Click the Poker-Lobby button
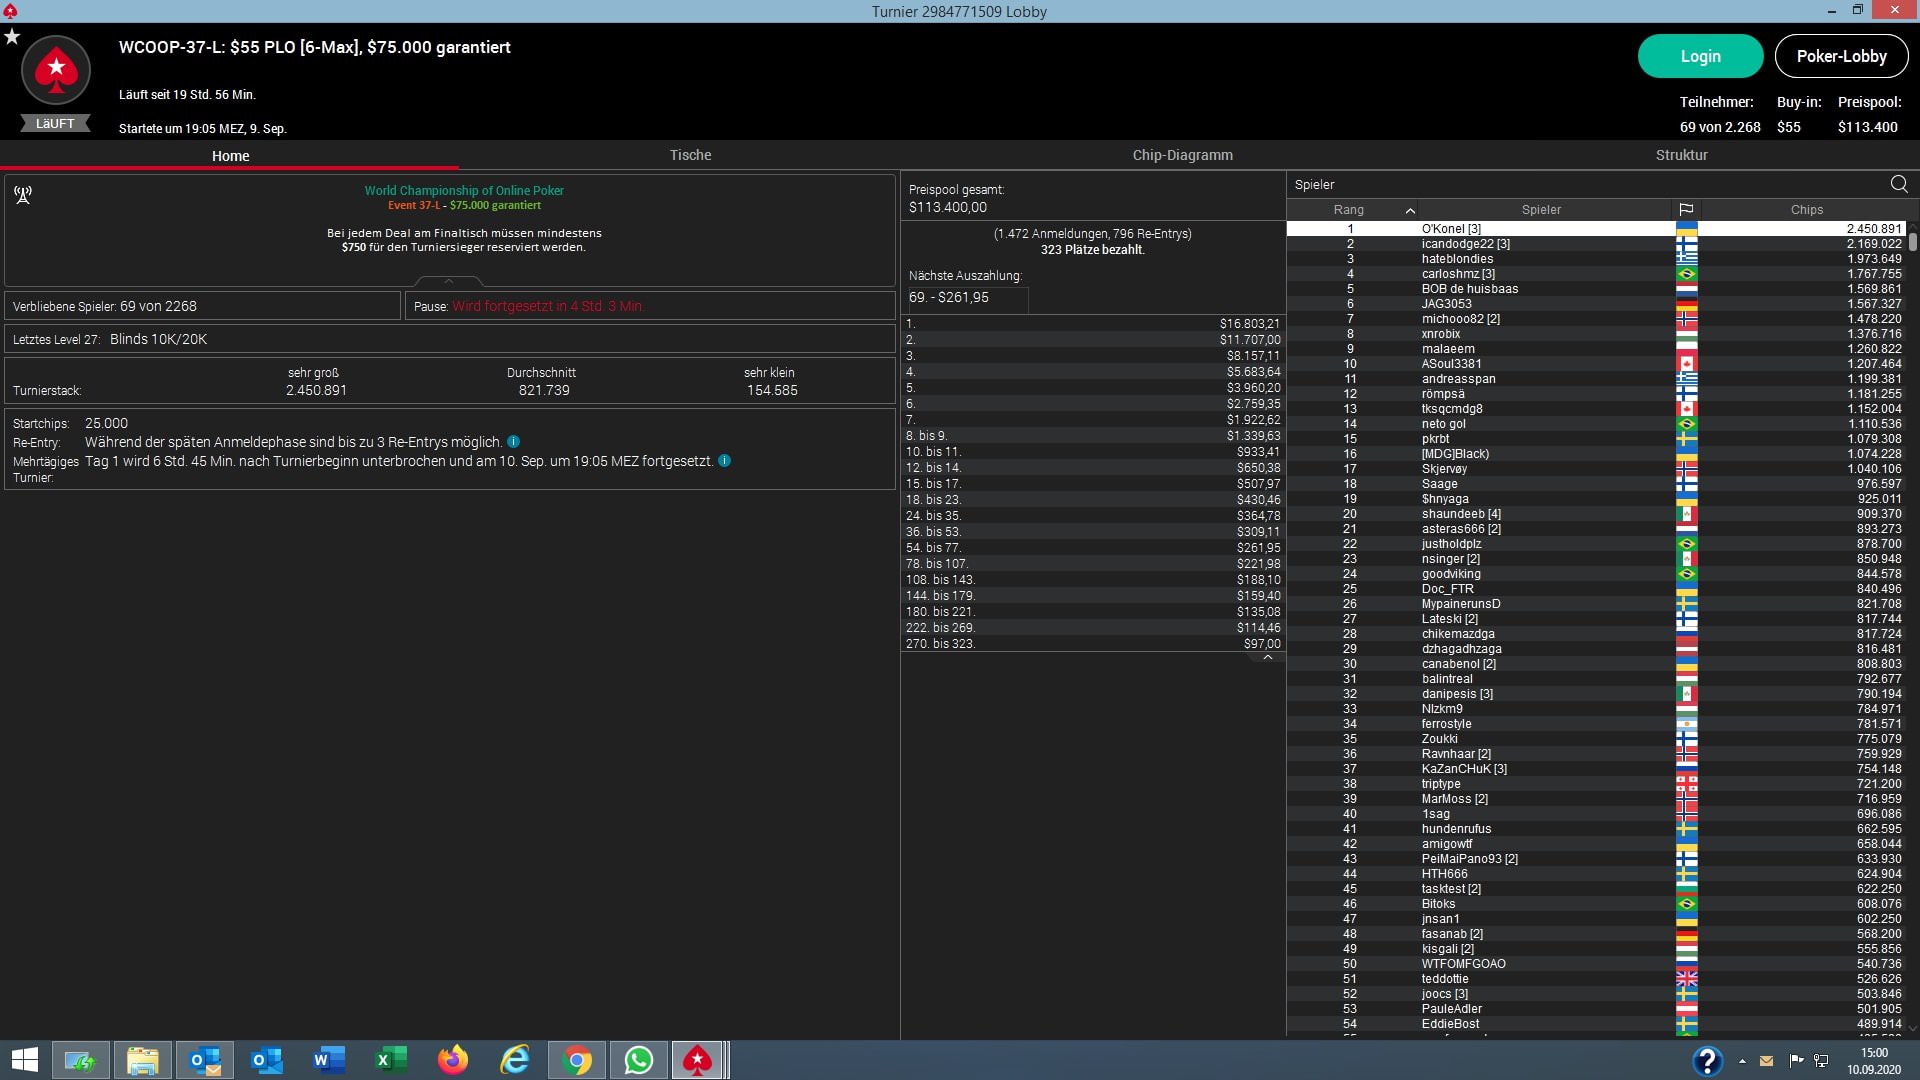The image size is (1920, 1080). [1841, 56]
